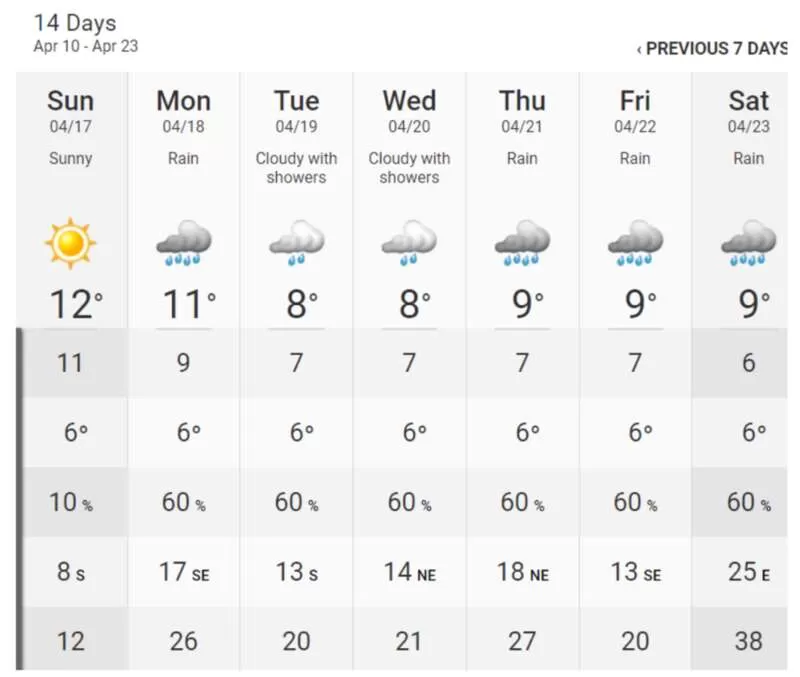This screenshot has width=800, height=677.
Task: Select the Mon 04/18 day header
Action: [x=184, y=111]
